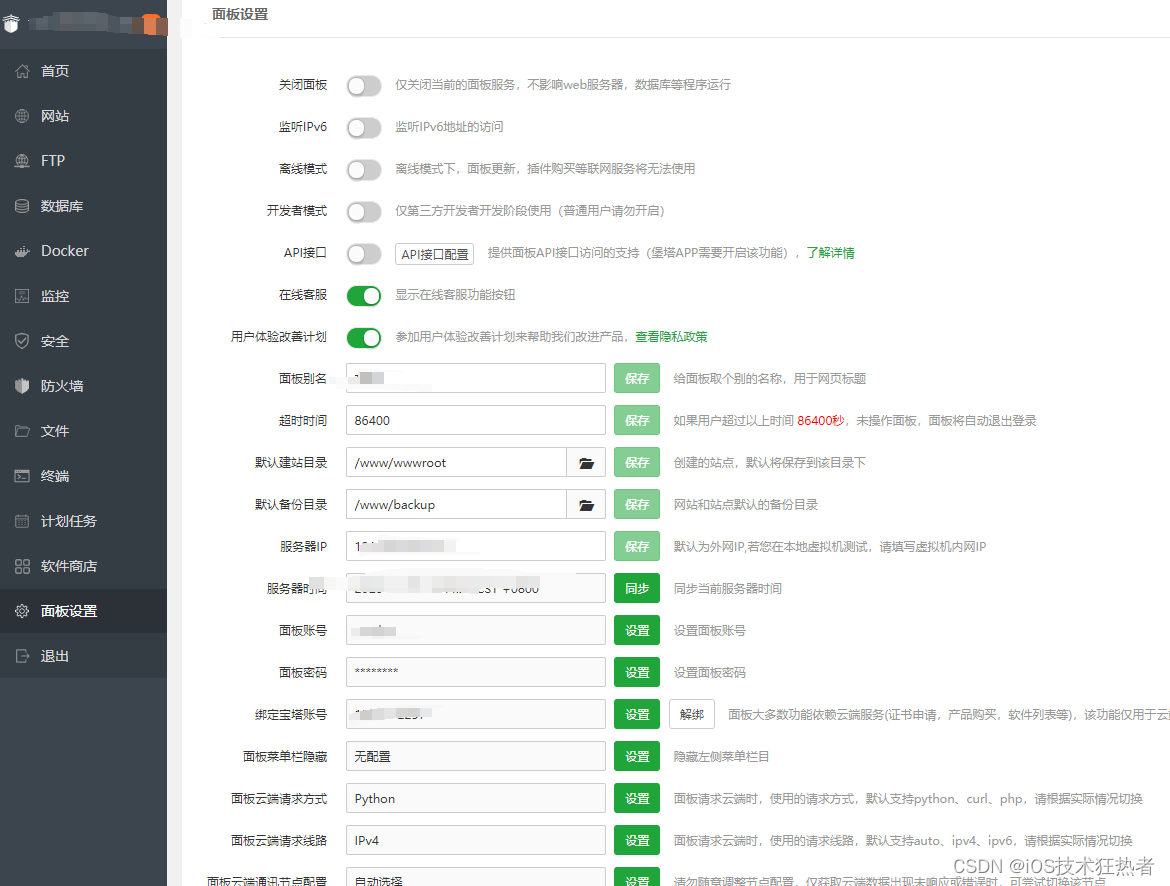The image size is (1170, 886).
Task: Click 同步 to sync server time
Action: point(637,588)
